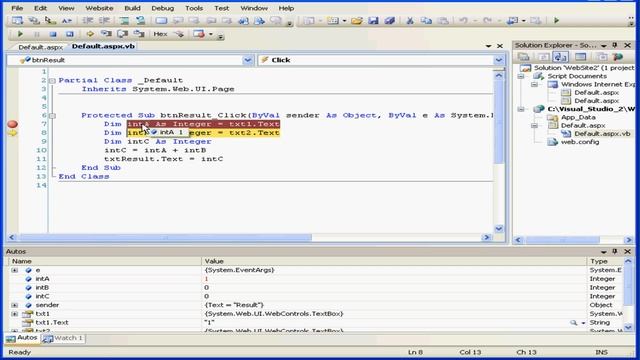This screenshot has width=640, height=360.
Task: Click the Paste icon
Action: tap(443, 20)
